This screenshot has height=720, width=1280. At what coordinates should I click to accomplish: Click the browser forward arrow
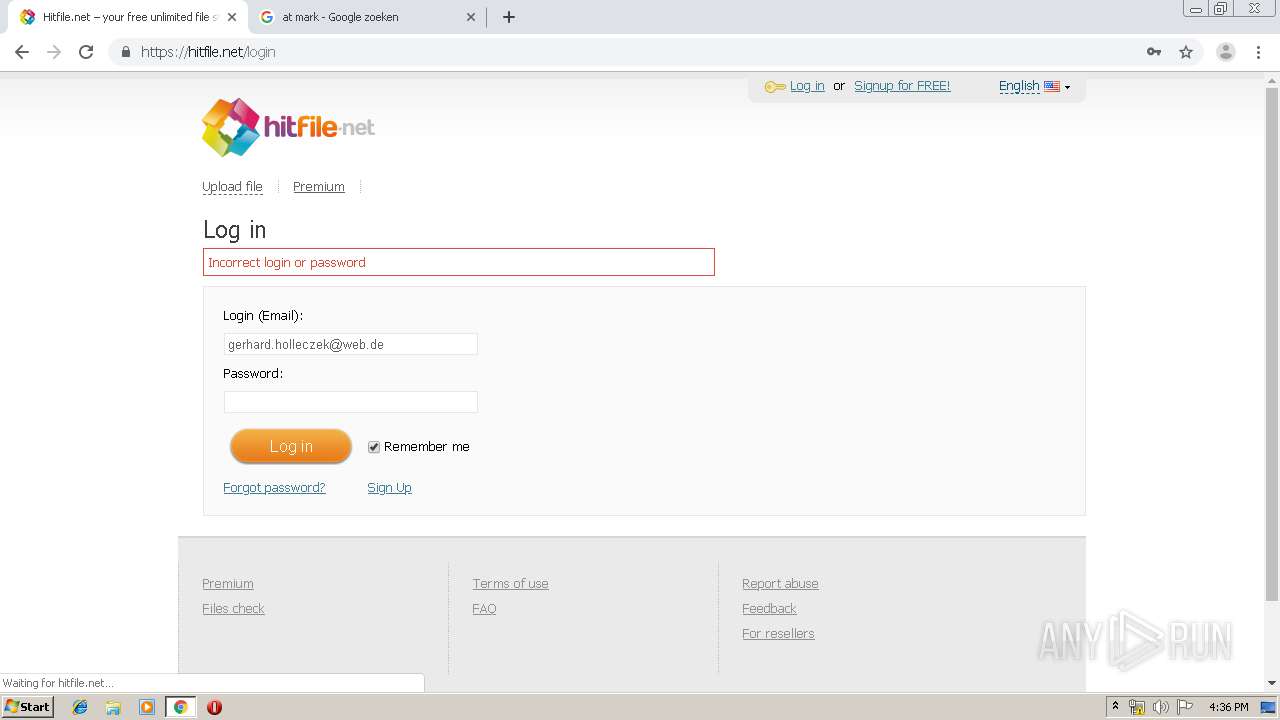[x=54, y=52]
